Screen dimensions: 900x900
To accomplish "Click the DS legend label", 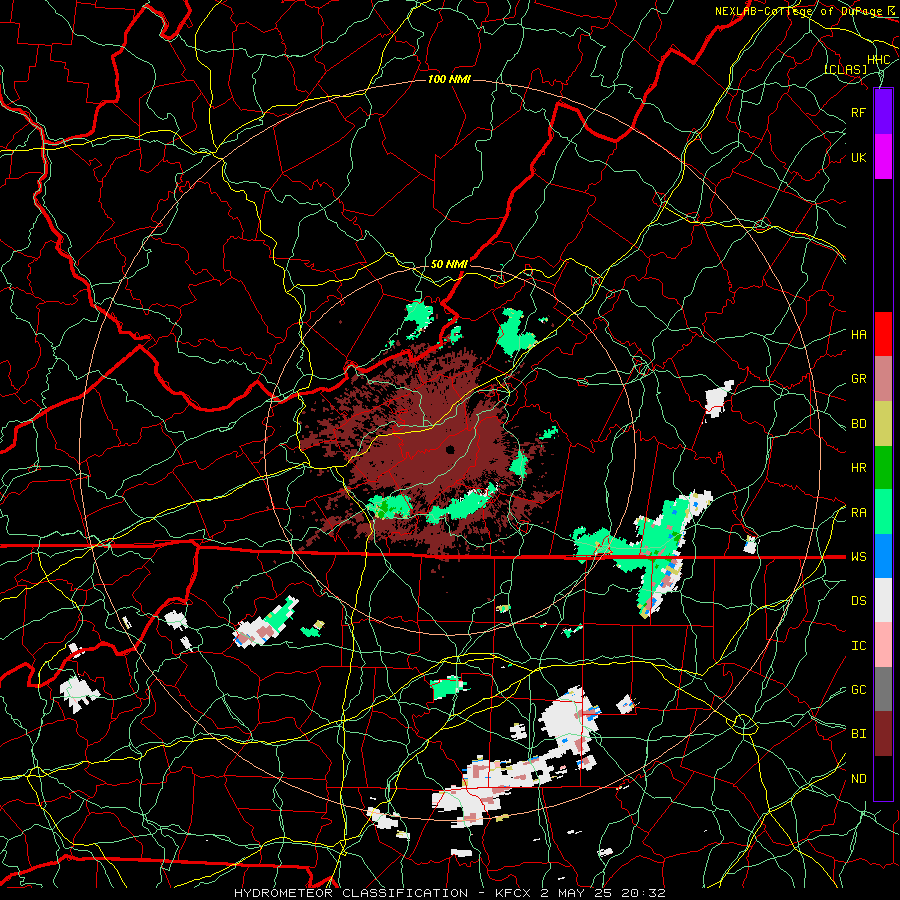I will click(x=859, y=601).
